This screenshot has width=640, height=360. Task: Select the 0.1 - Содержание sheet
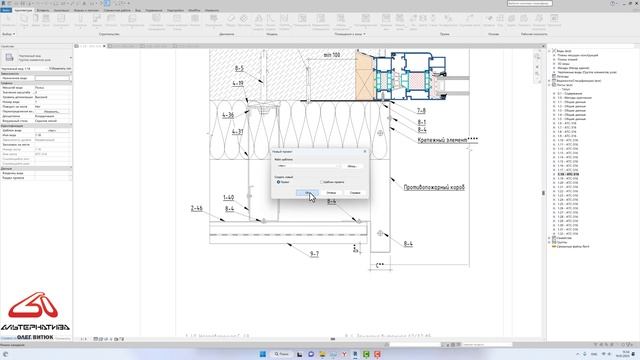click(x=570, y=93)
